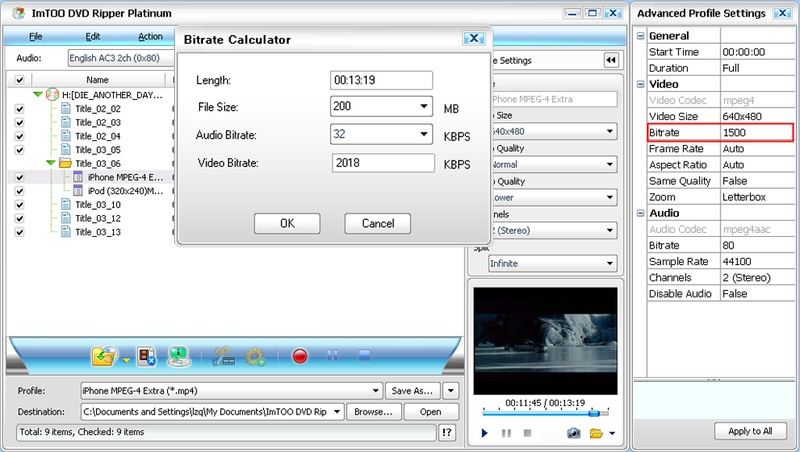Click the Length field in Bitrate Calculator
The width and height of the screenshot is (800, 452).
pos(381,80)
